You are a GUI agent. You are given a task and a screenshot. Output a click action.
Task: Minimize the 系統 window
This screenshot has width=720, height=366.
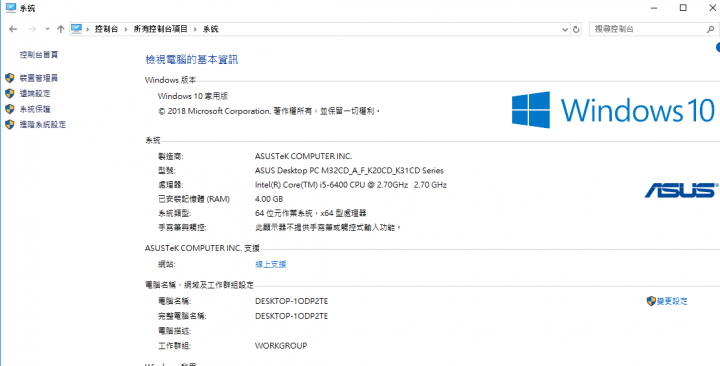pyautogui.click(x=655, y=7)
